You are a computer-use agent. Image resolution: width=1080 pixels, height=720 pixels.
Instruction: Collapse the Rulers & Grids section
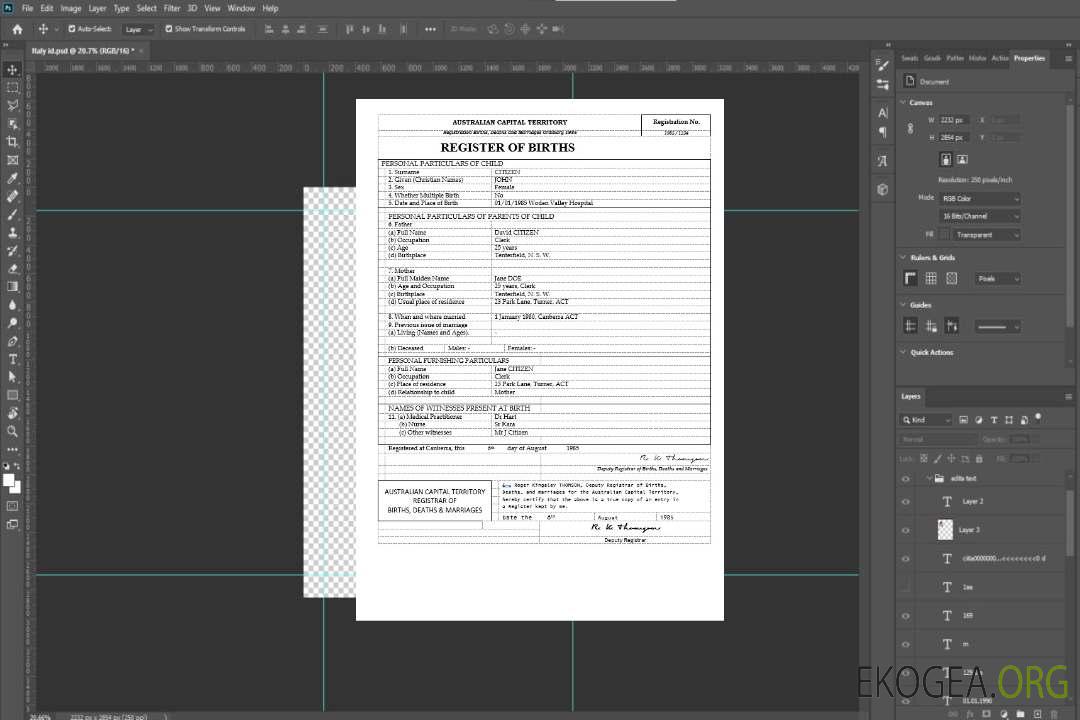[x=902, y=258]
